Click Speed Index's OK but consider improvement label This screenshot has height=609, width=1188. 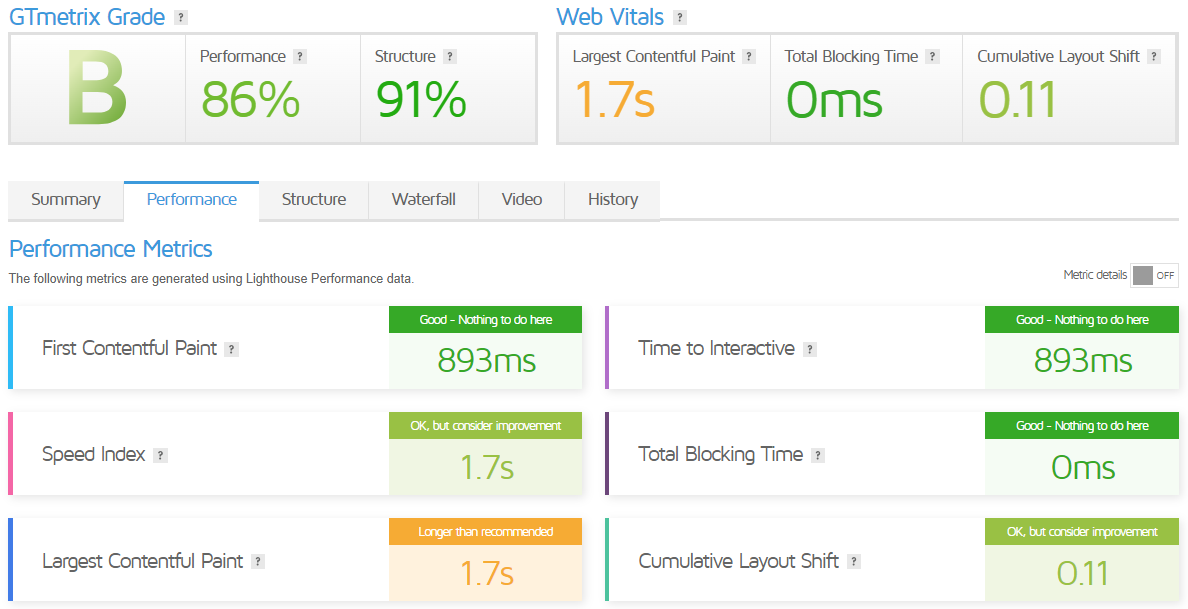pos(486,426)
